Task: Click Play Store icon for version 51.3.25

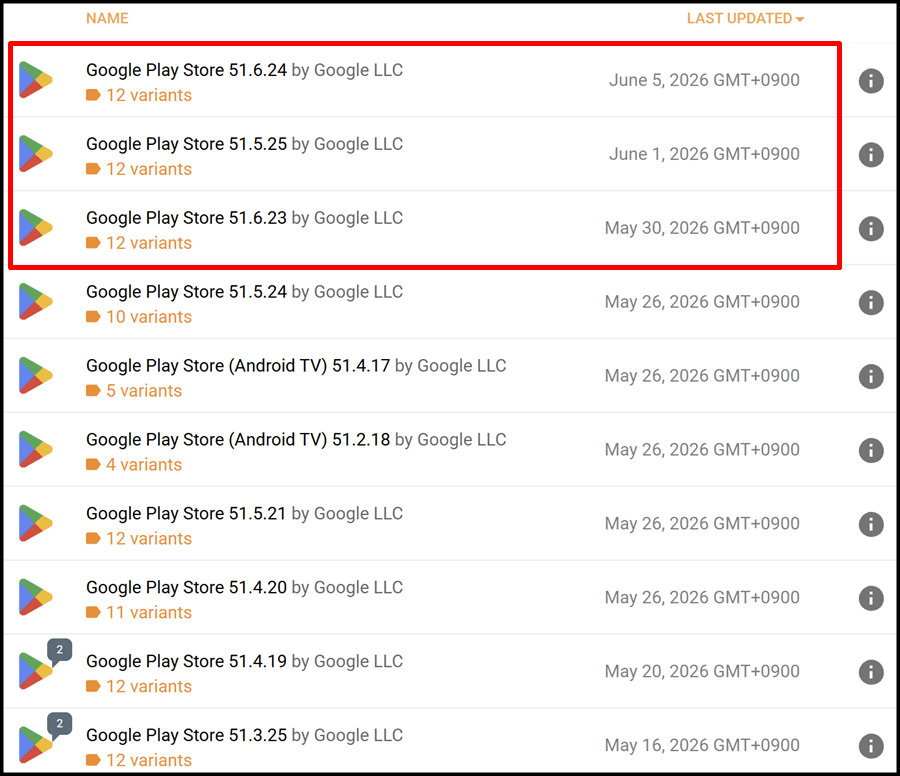Action: [36, 745]
